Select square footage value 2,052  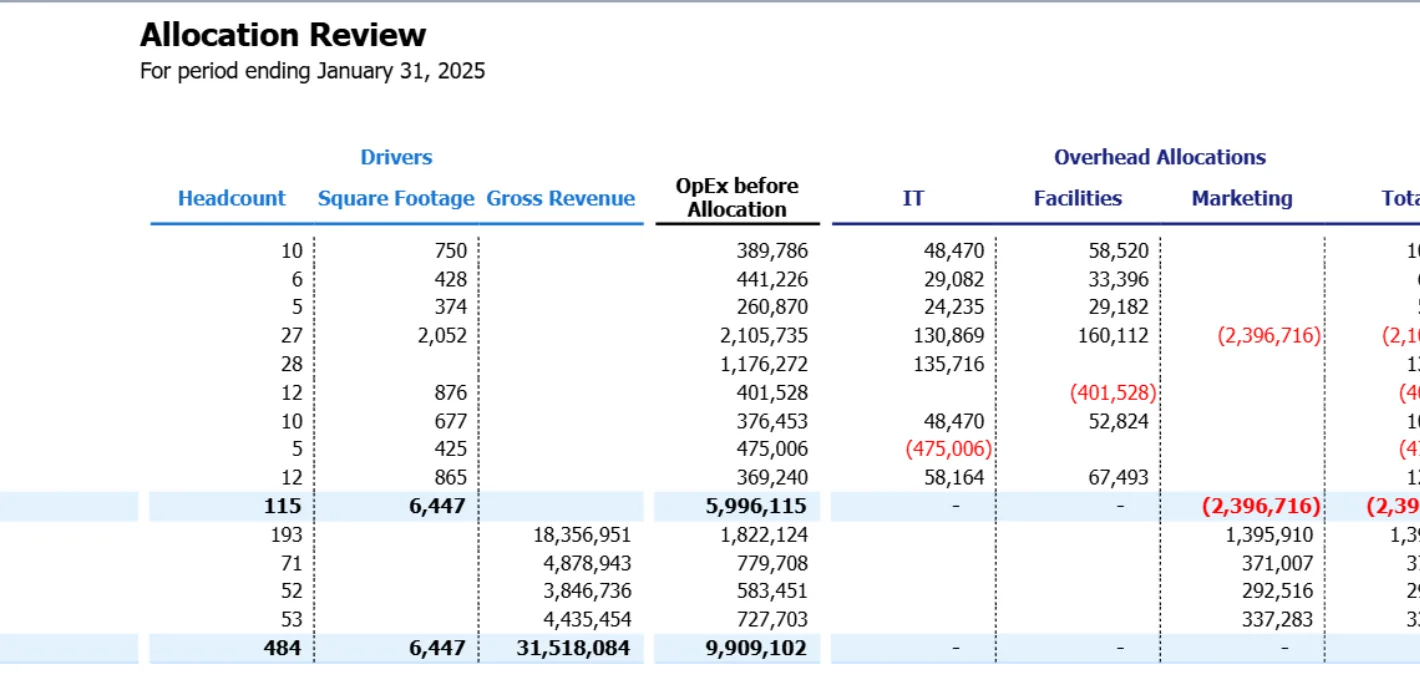[442, 336]
